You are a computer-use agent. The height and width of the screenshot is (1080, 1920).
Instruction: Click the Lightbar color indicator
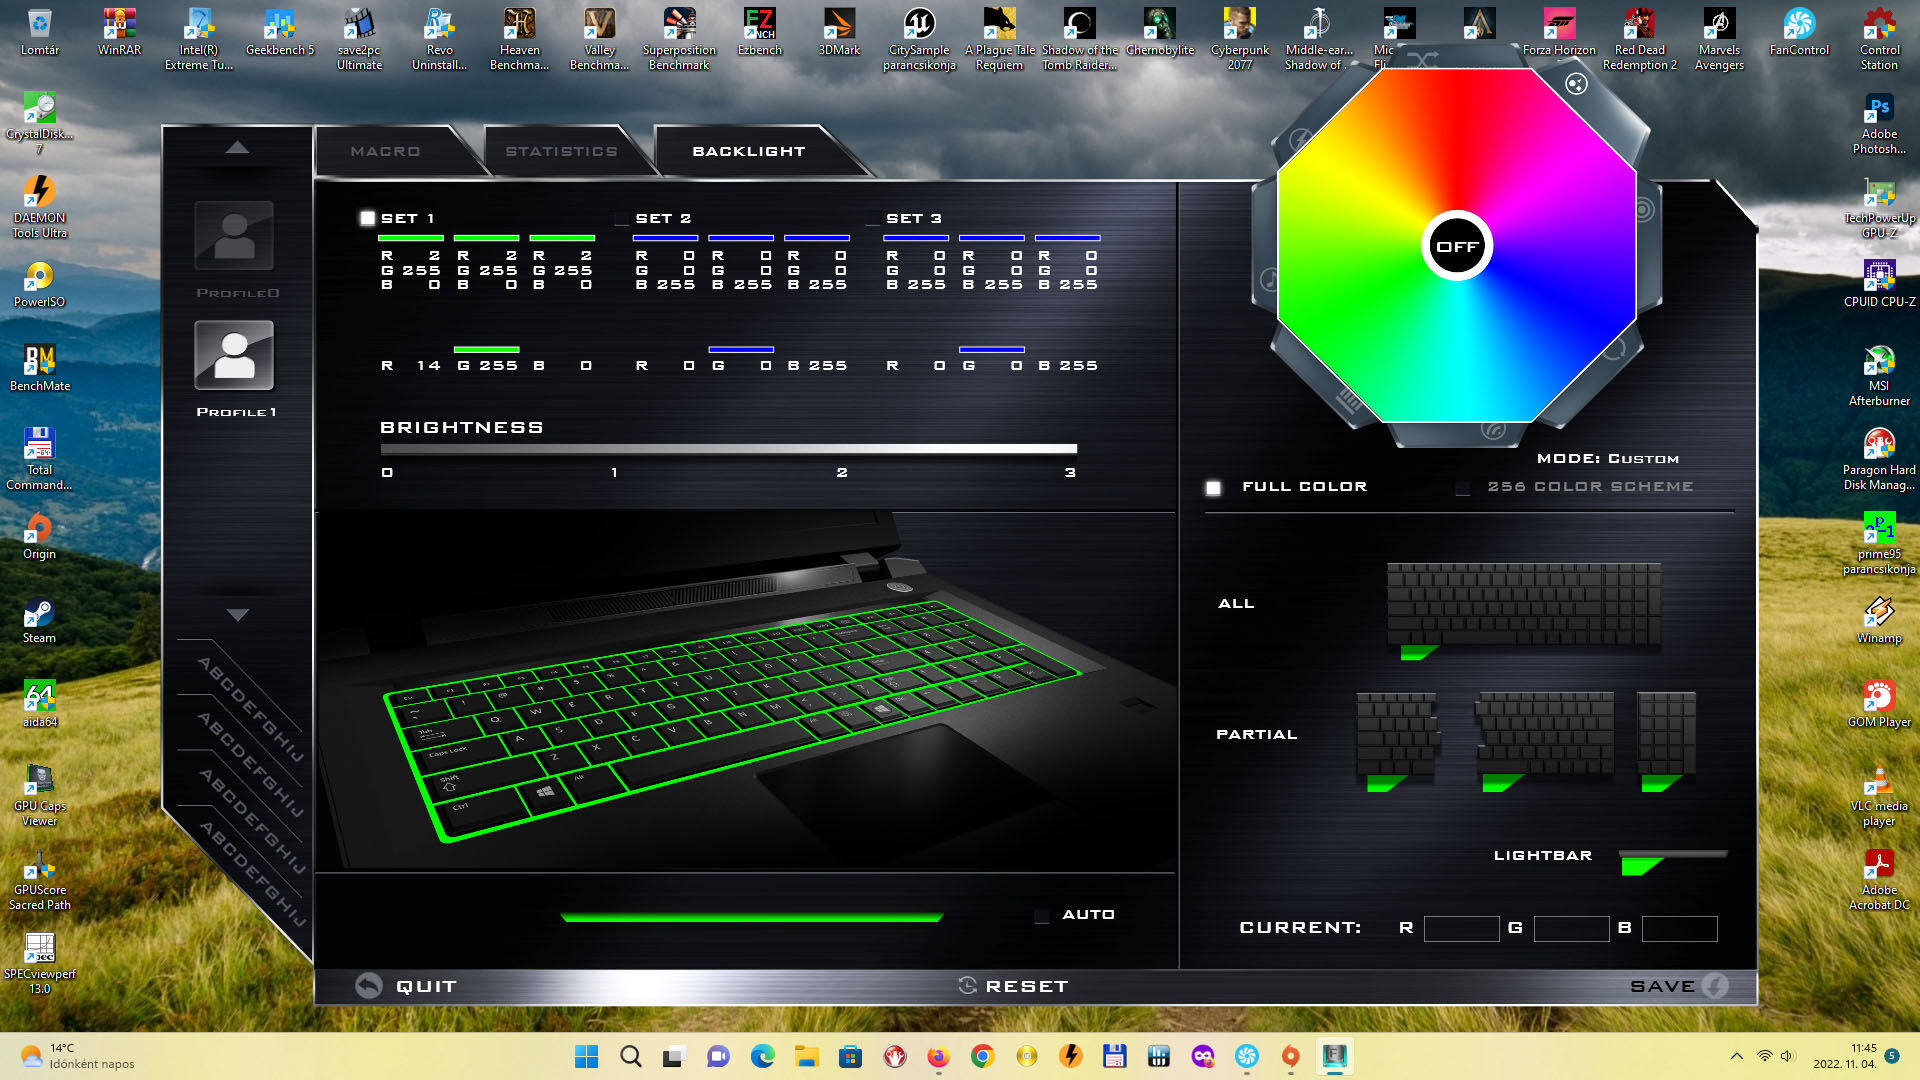[x=1672, y=862]
